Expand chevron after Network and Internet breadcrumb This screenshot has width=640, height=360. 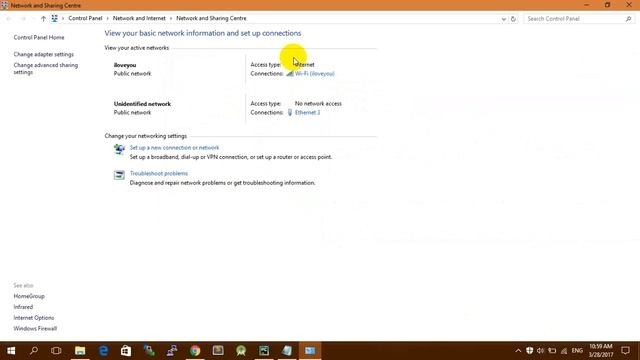point(171,18)
